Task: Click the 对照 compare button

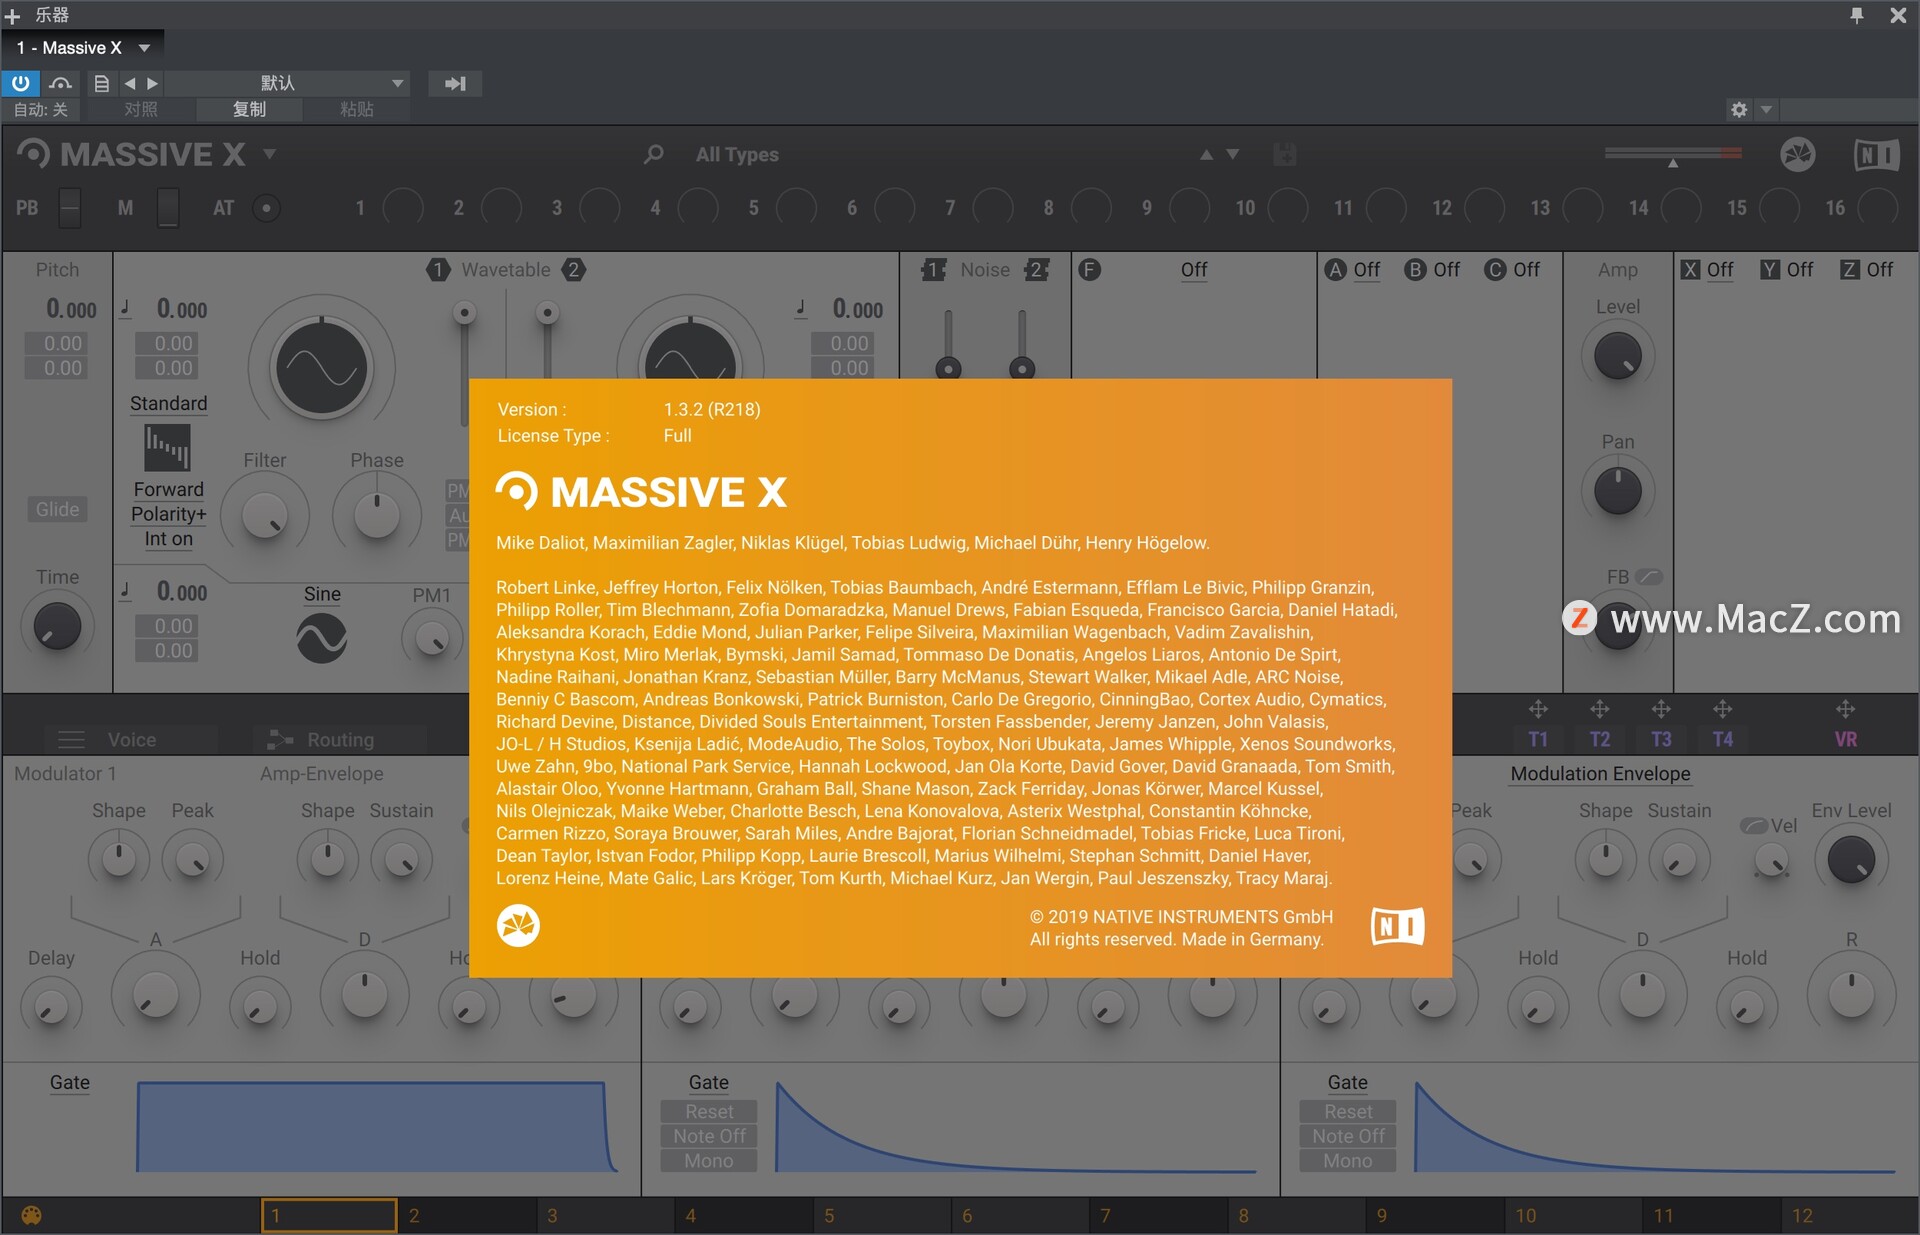Action: [141, 109]
